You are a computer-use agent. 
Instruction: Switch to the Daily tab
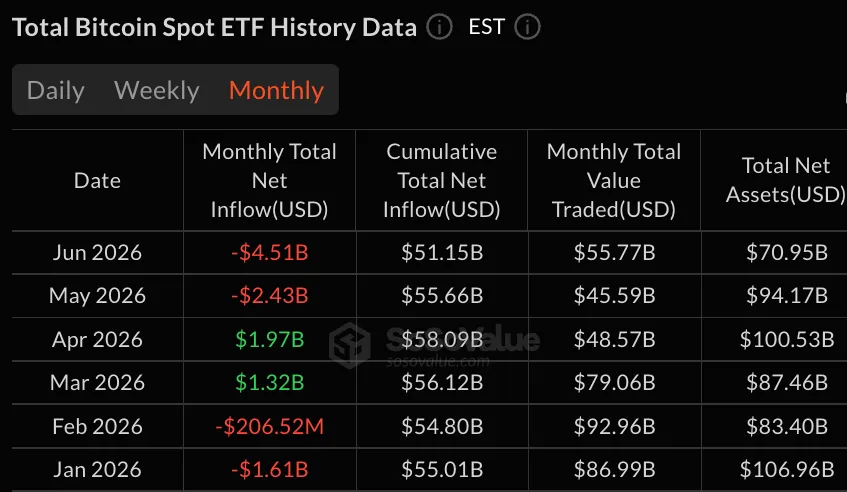coord(56,90)
